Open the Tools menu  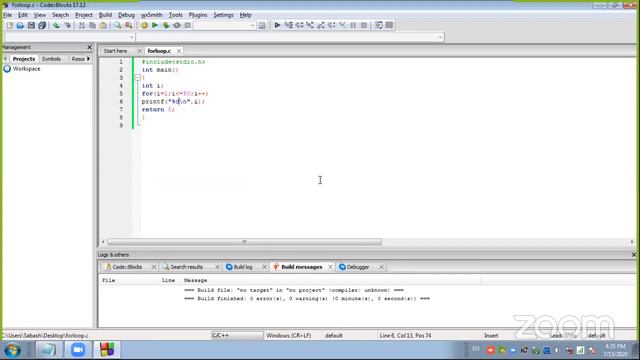[176, 15]
